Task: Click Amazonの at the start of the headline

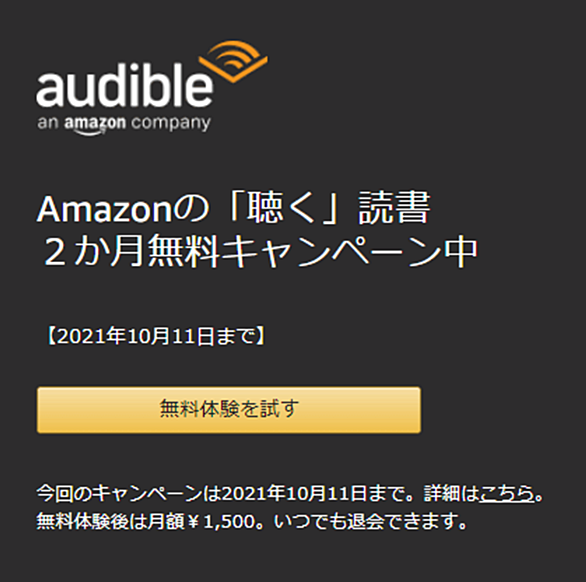Action: coord(123,209)
